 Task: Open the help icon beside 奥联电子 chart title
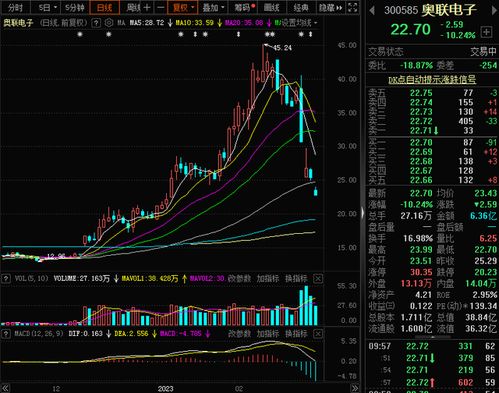tap(96, 23)
